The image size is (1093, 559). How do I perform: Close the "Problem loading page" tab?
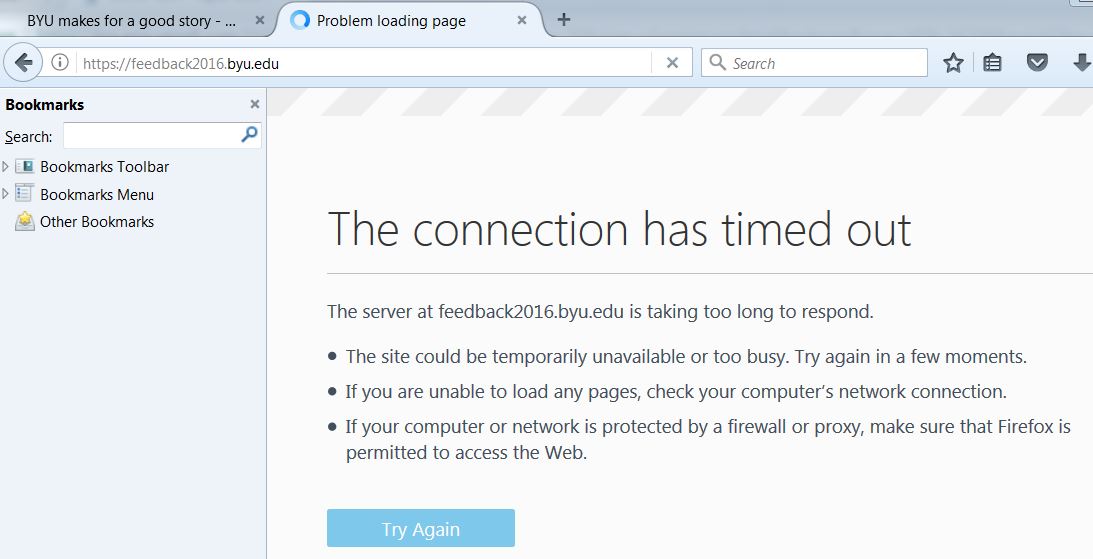522,20
